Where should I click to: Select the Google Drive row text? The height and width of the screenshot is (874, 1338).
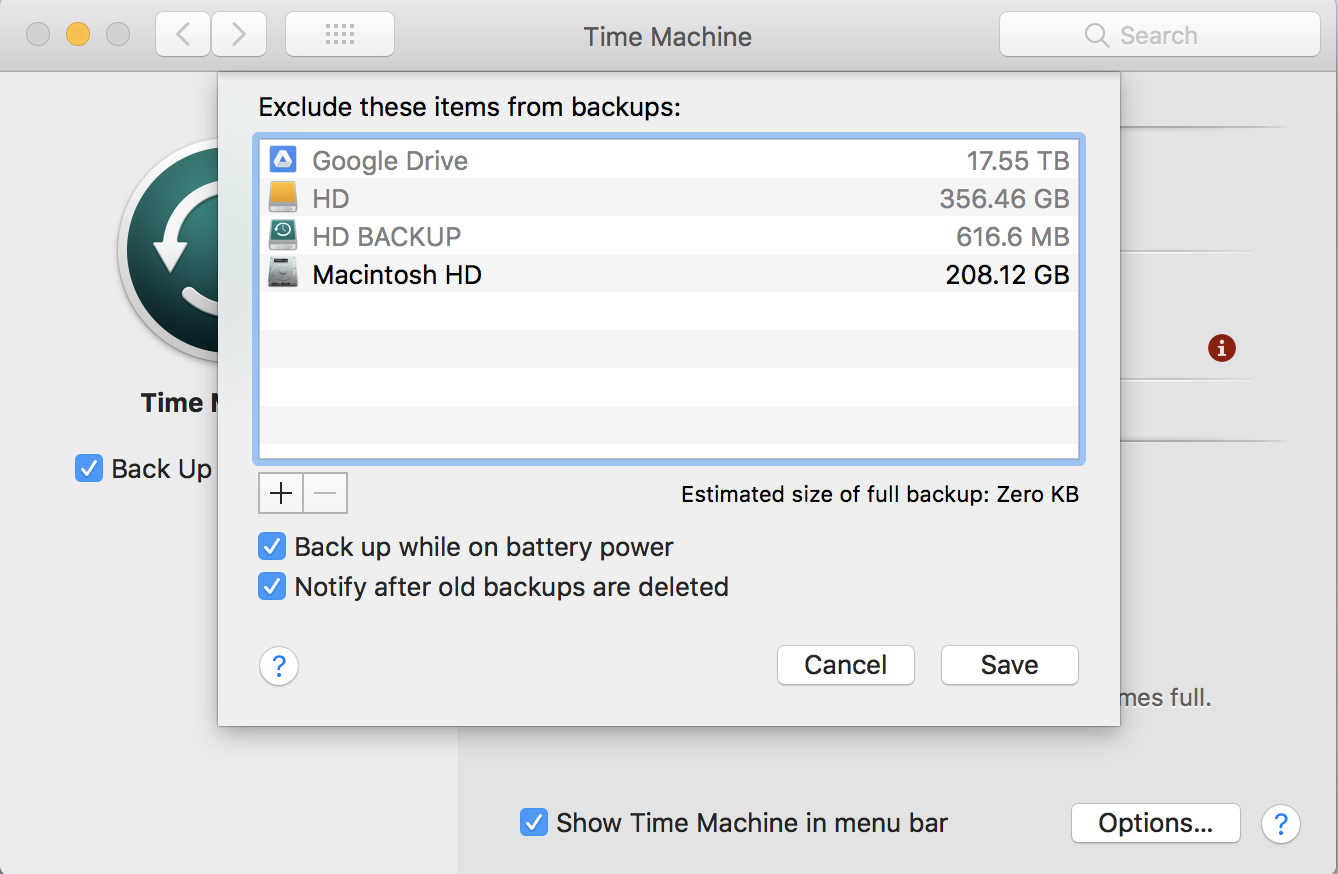[x=390, y=160]
